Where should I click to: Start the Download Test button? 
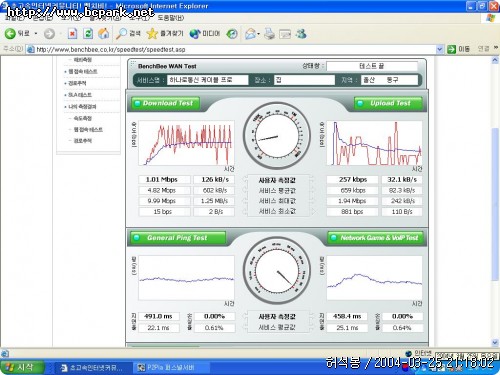[166, 103]
